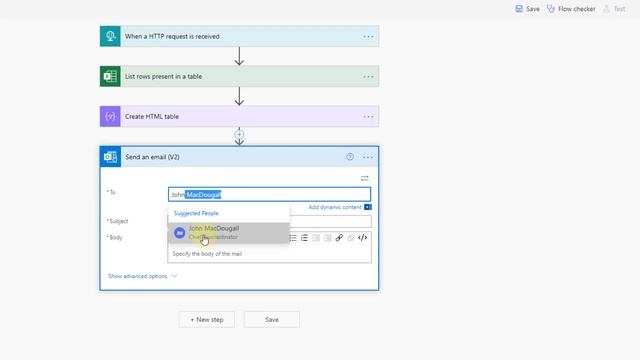Click John MacDougall's avatar in suggestions

(180, 233)
